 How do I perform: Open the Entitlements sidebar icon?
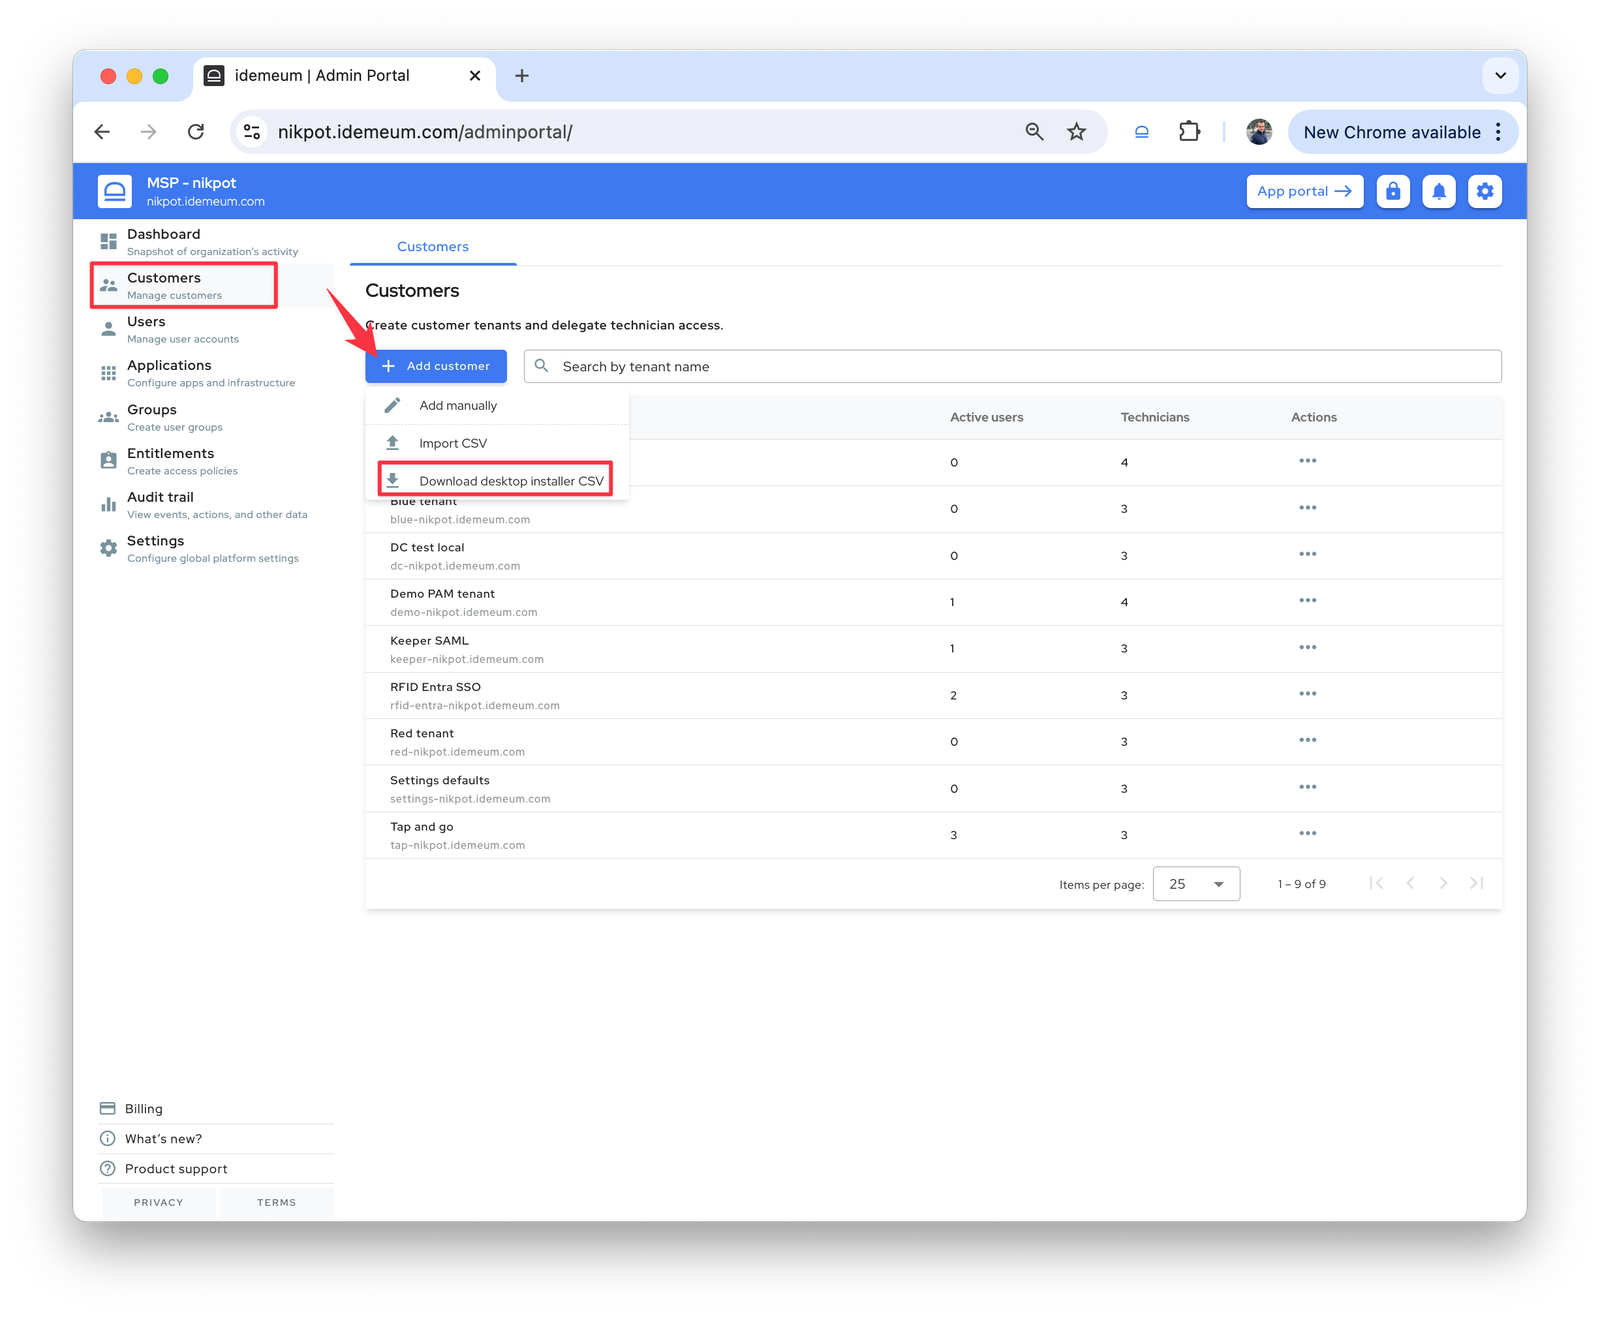[x=108, y=460]
